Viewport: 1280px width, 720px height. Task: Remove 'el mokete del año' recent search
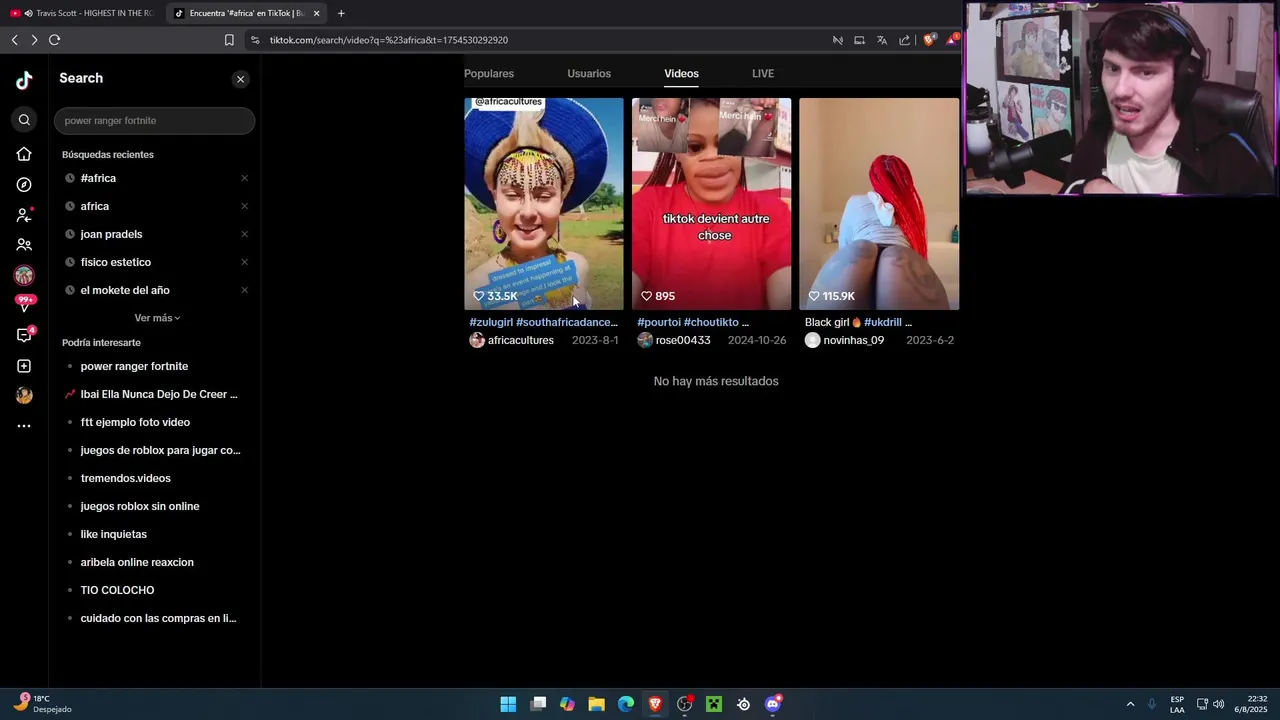[x=244, y=290]
